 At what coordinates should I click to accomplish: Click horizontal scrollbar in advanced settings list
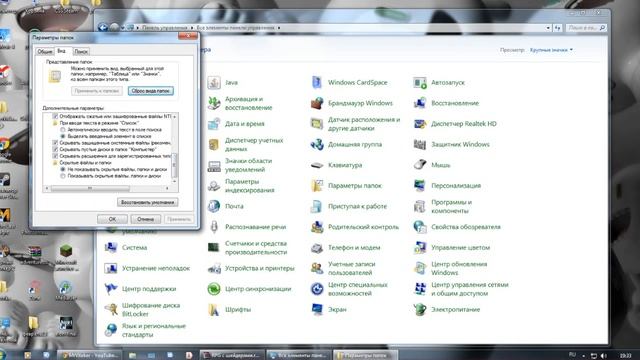click(90, 188)
